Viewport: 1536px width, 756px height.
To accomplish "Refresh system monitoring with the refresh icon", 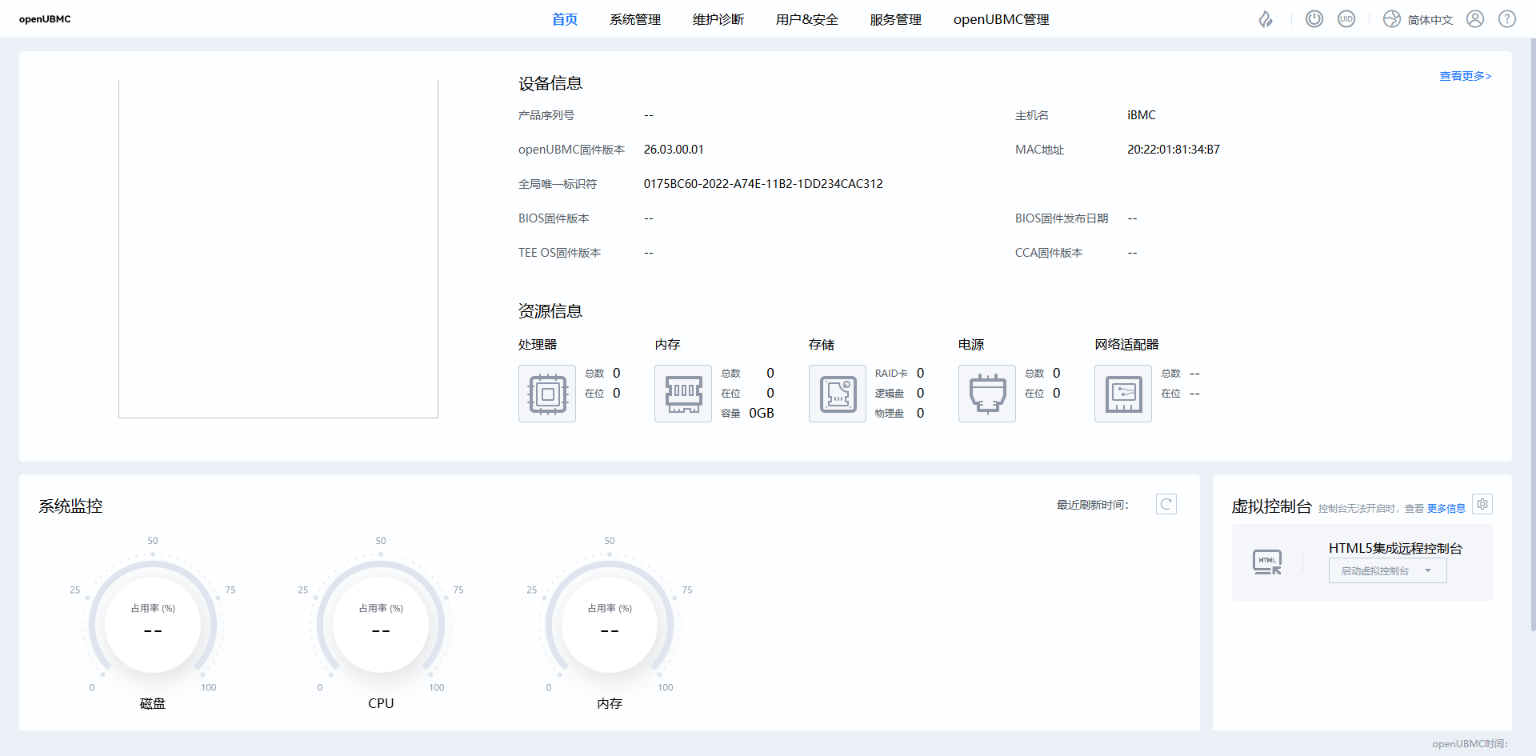I will click(x=1166, y=504).
